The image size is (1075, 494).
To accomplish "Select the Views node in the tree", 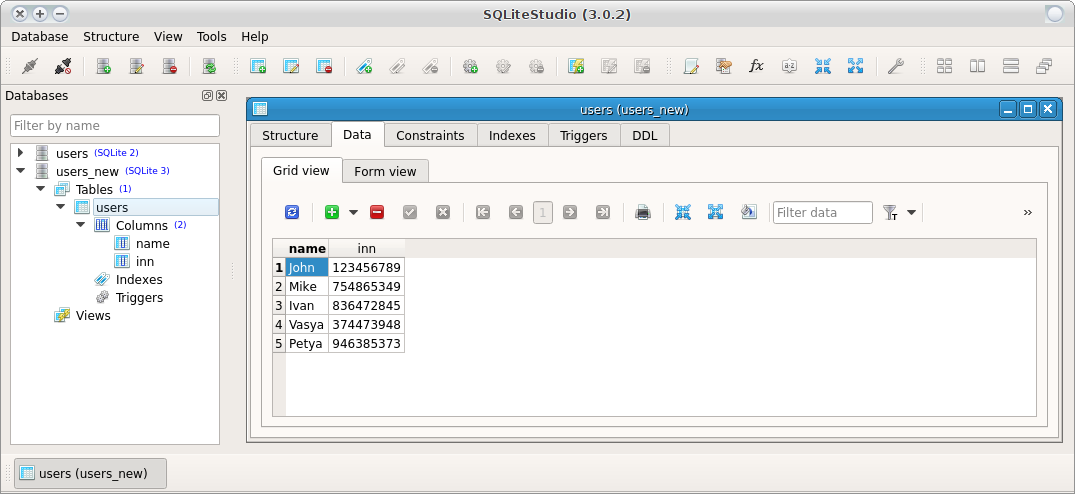I will click(93, 315).
